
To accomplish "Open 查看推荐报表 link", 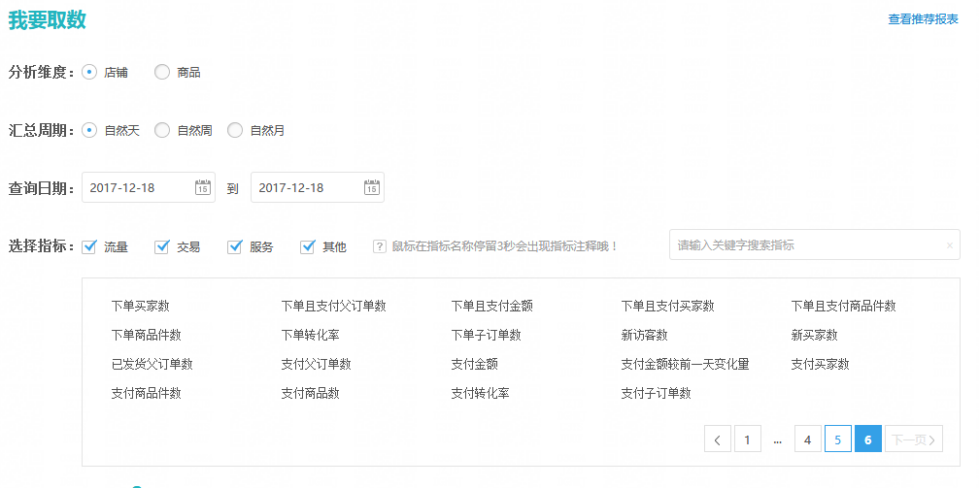I will 923,19.
